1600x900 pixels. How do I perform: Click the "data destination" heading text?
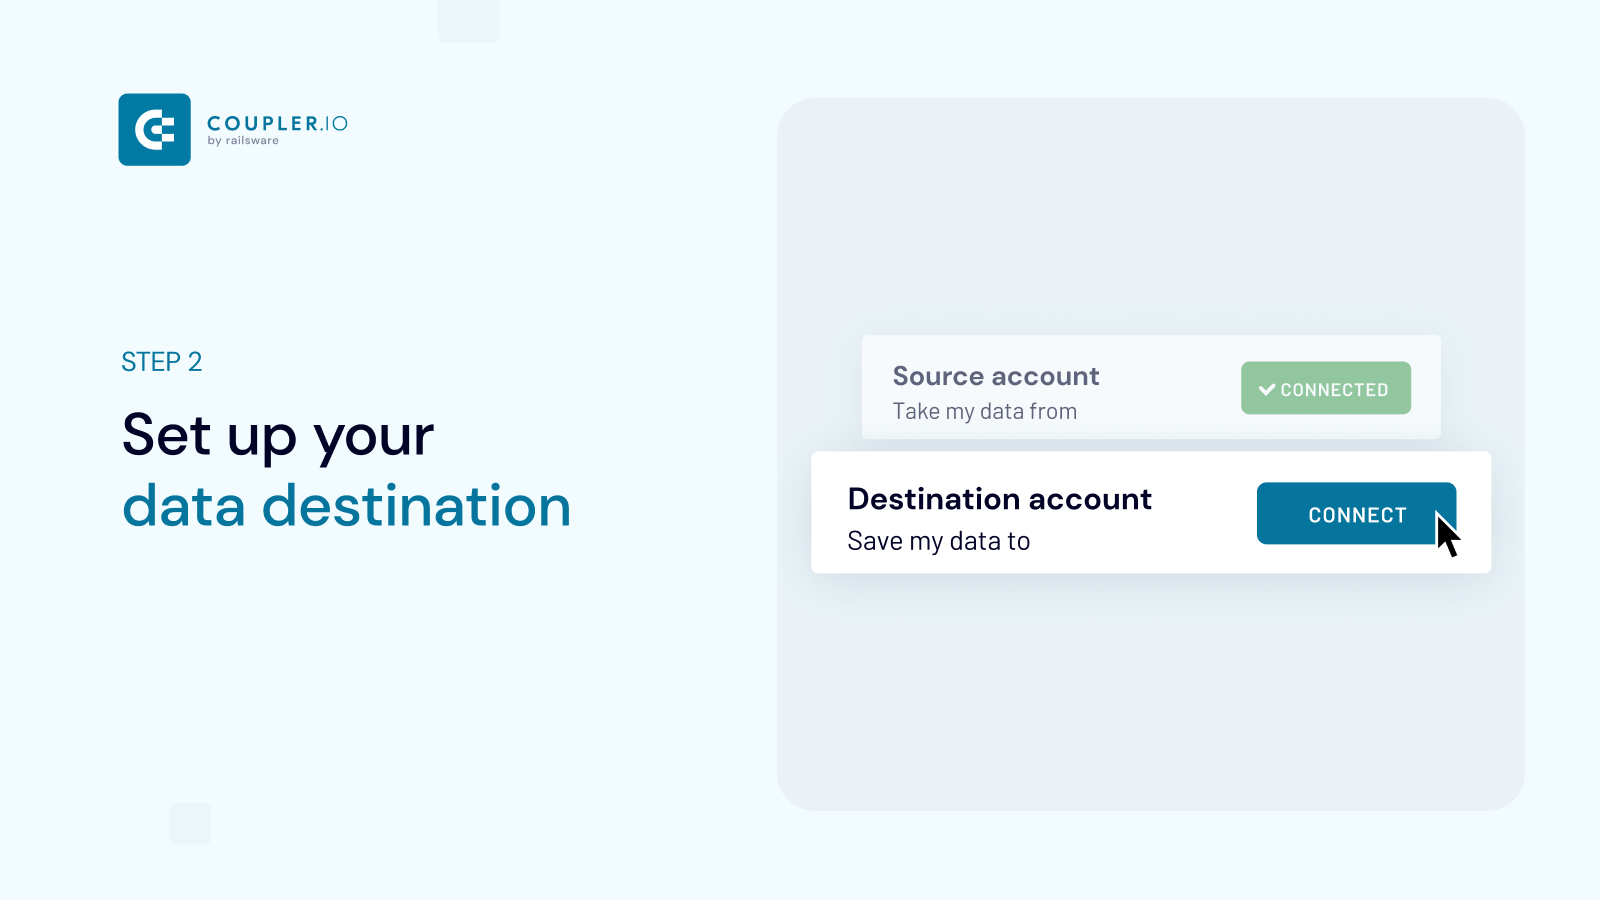tap(346, 506)
